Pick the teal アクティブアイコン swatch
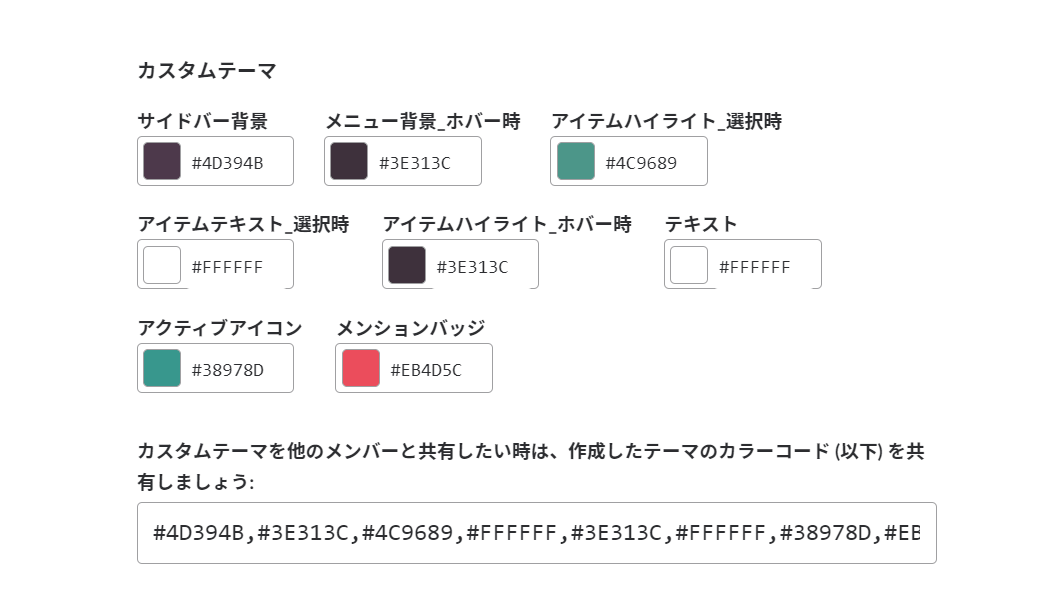 [x=162, y=368]
